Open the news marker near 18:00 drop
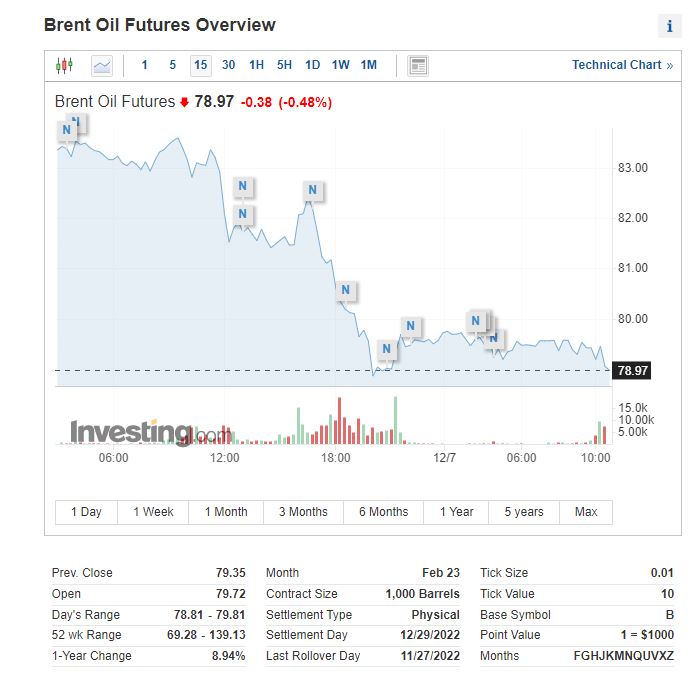 pyautogui.click(x=345, y=291)
